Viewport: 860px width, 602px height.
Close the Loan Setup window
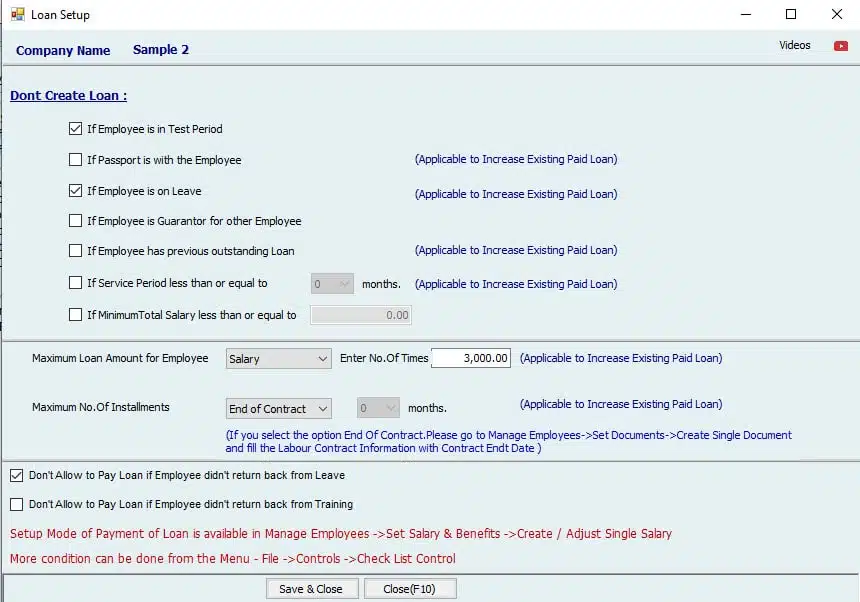[x=837, y=14]
